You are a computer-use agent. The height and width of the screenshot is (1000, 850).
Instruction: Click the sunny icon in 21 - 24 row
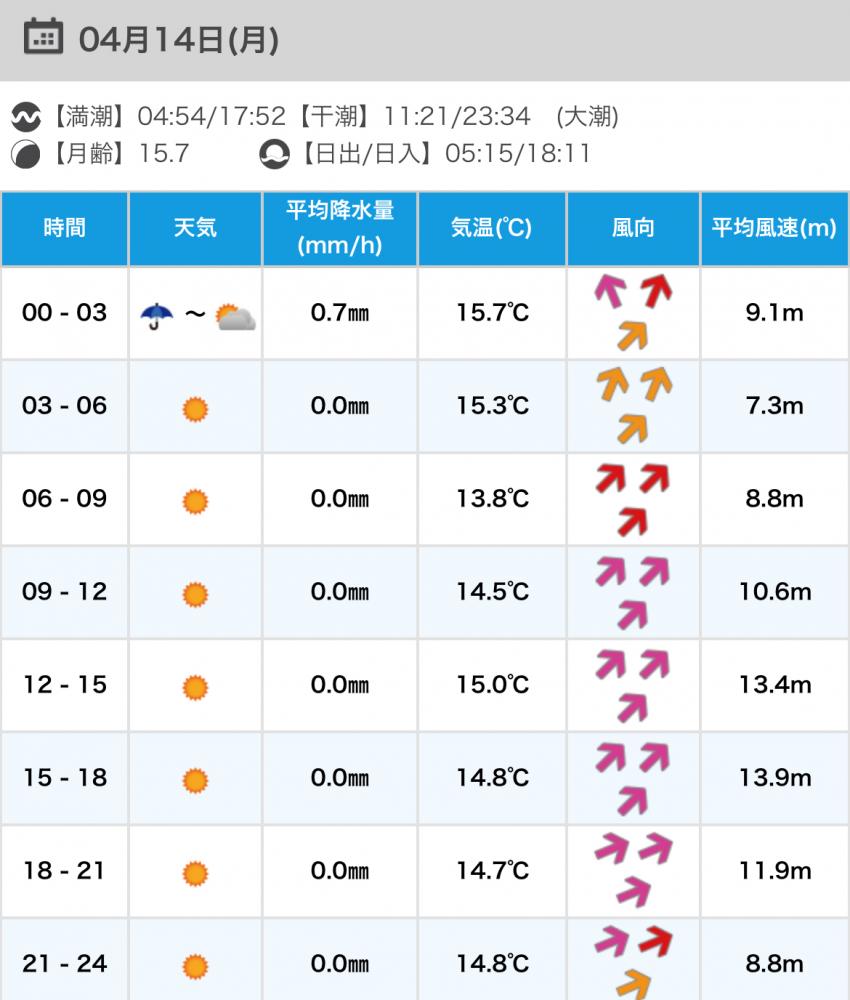195,967
